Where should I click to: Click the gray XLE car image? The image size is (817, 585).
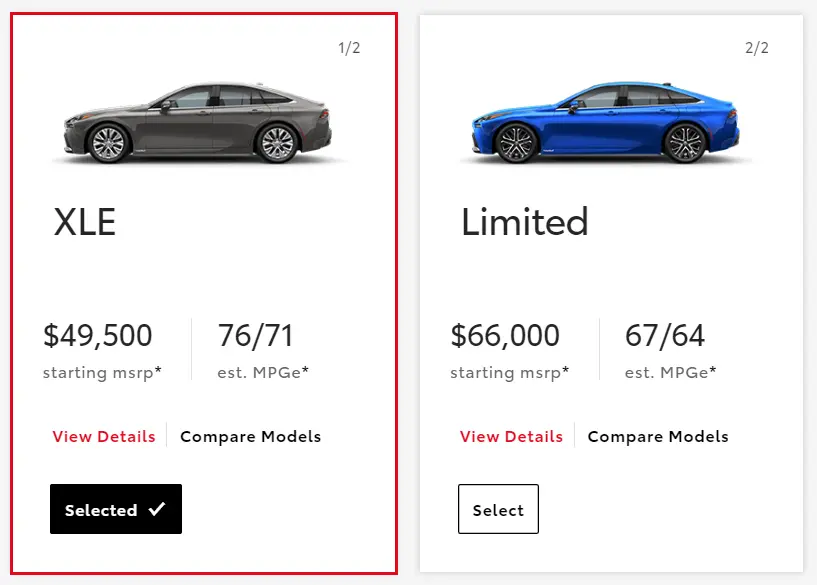(198, 123)
